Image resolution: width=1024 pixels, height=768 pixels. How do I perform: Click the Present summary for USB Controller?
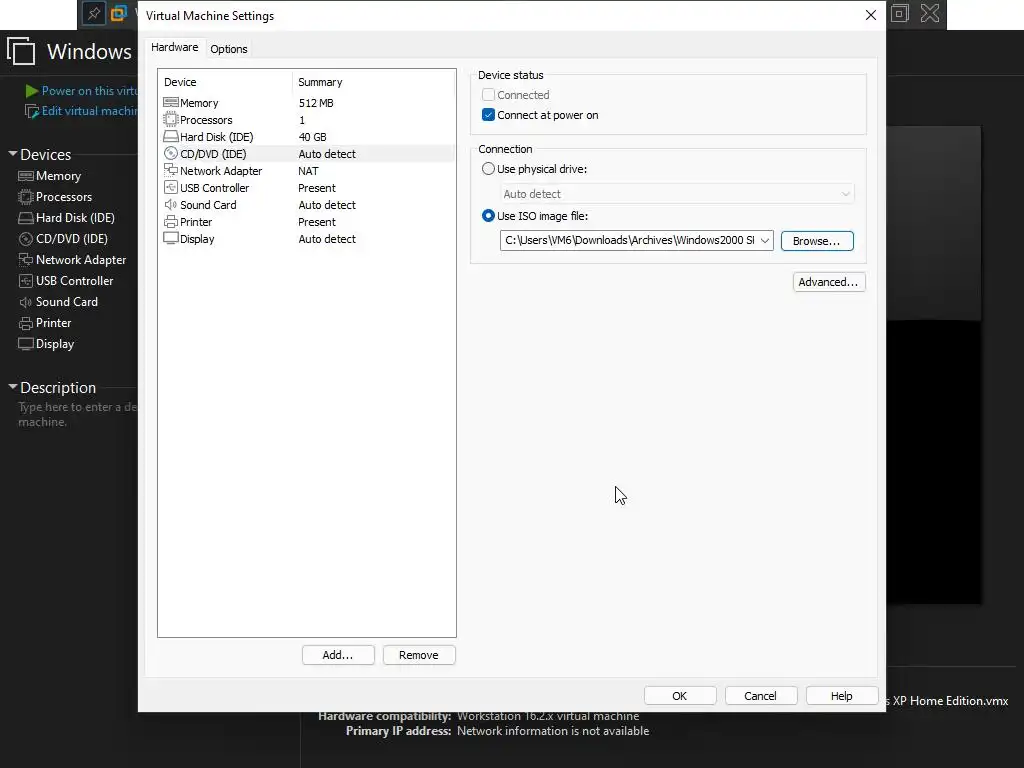pos(317,188)
